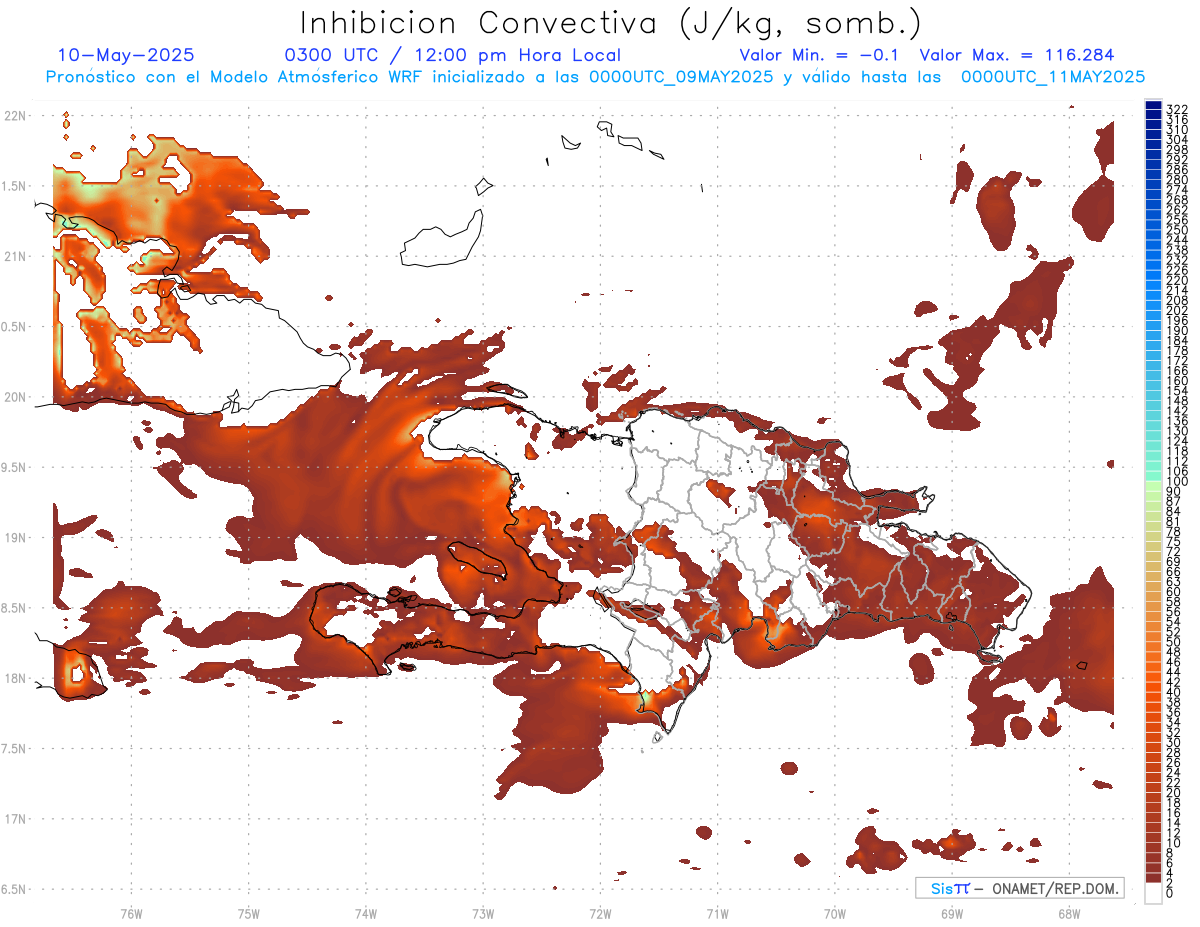Click the 72W longitude label
Screen dimensions: 1200x927
click(x=600, y=913)
